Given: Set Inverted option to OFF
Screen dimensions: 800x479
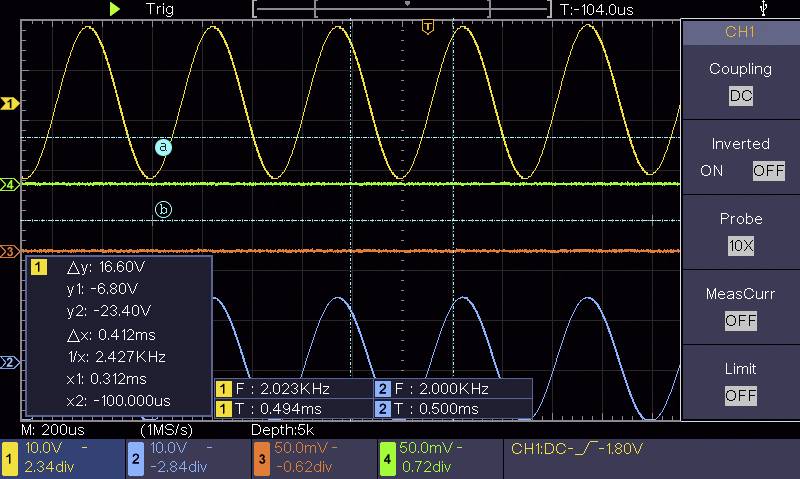Looking at the screenshot, I should coord(768,171).
